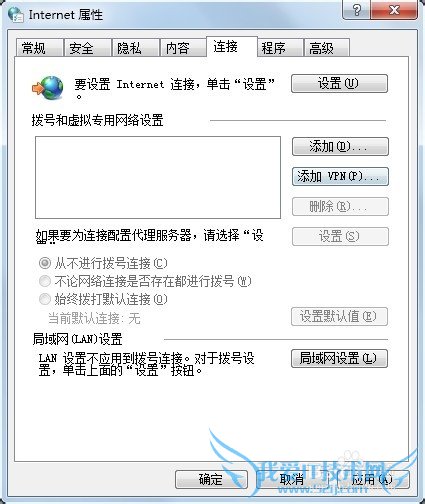This screenshot has width=425, height=504.
Task: Click the 添加 VPN(P)... button
Action: 340,176
